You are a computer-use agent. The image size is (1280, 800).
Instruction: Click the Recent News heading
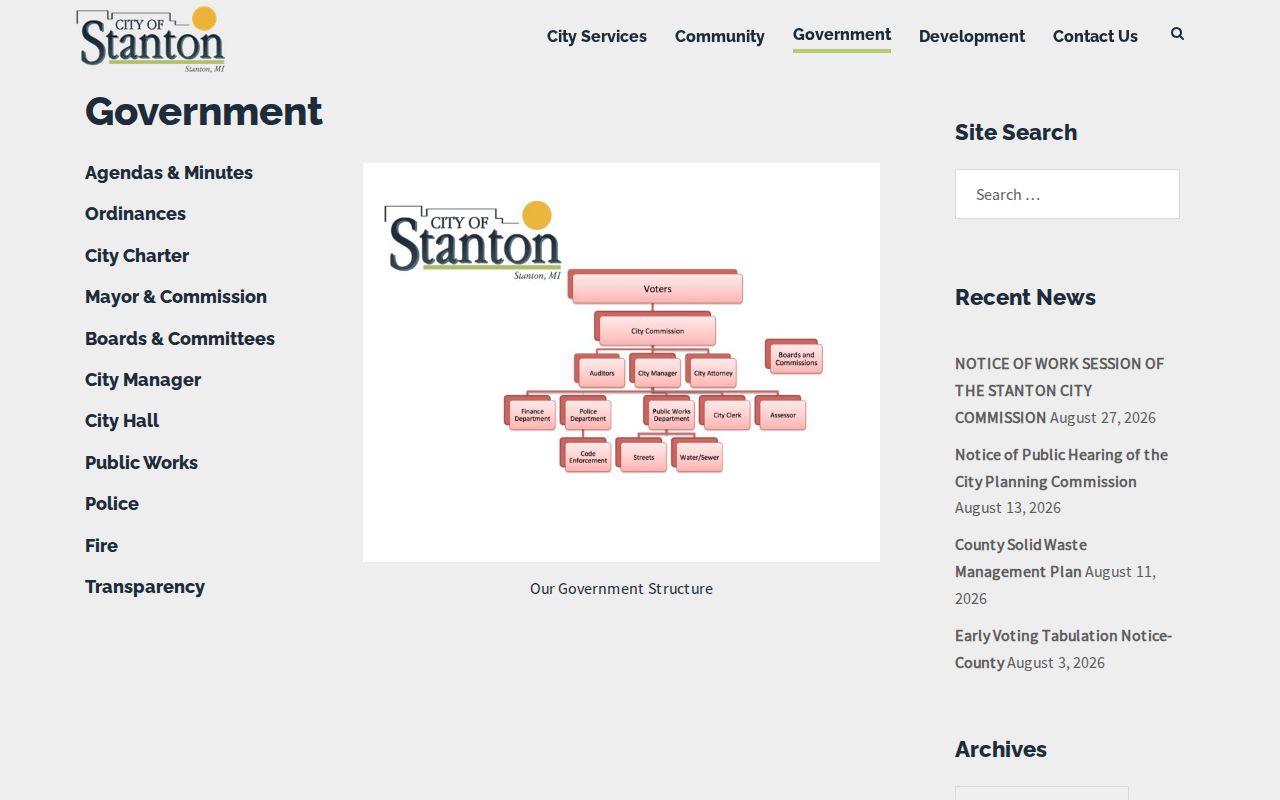tap(1025, 297)
